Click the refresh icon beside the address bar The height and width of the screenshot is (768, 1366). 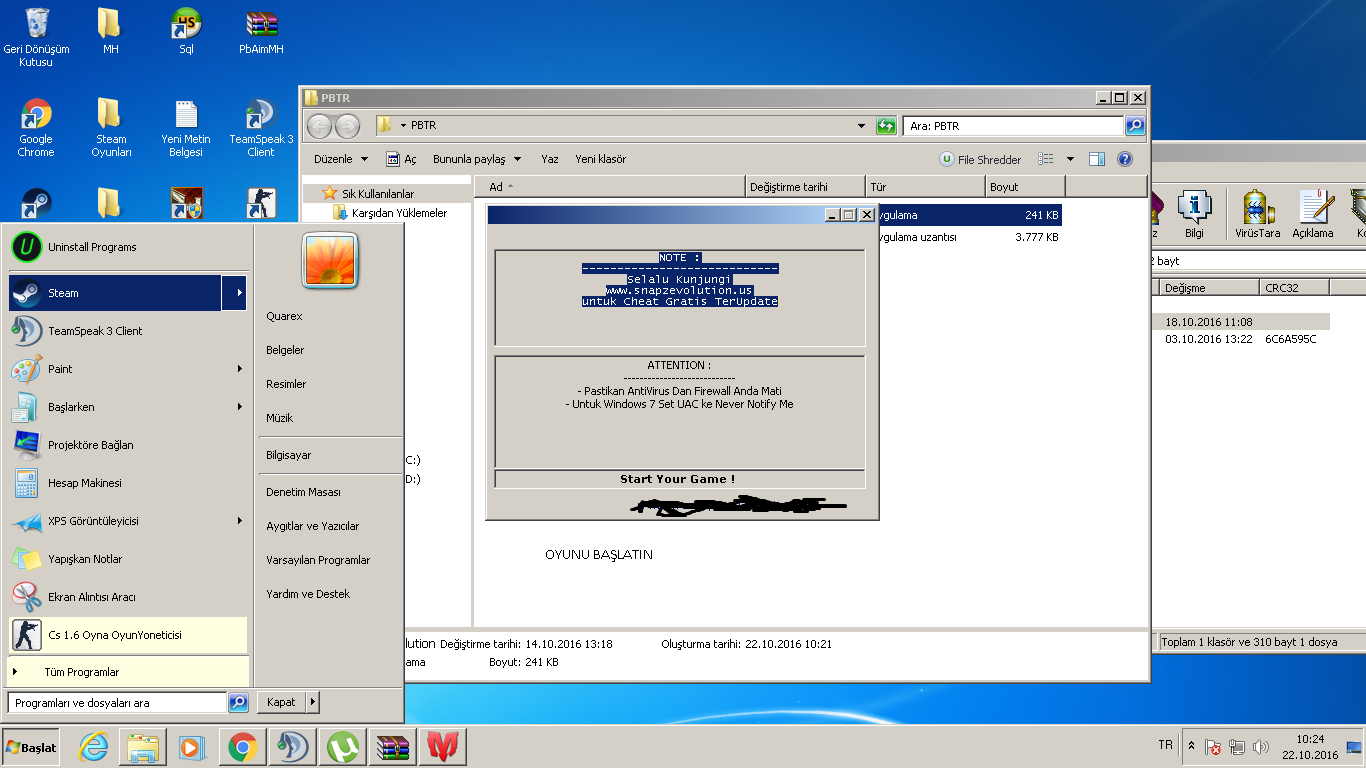(886, 126)
